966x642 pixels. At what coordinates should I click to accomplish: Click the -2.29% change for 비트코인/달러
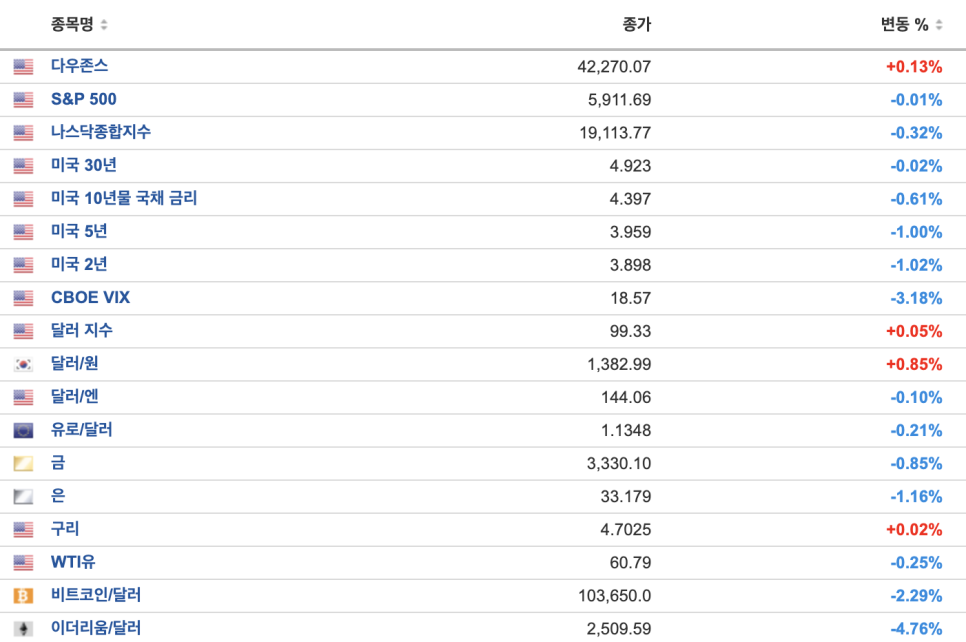point(916,596)
